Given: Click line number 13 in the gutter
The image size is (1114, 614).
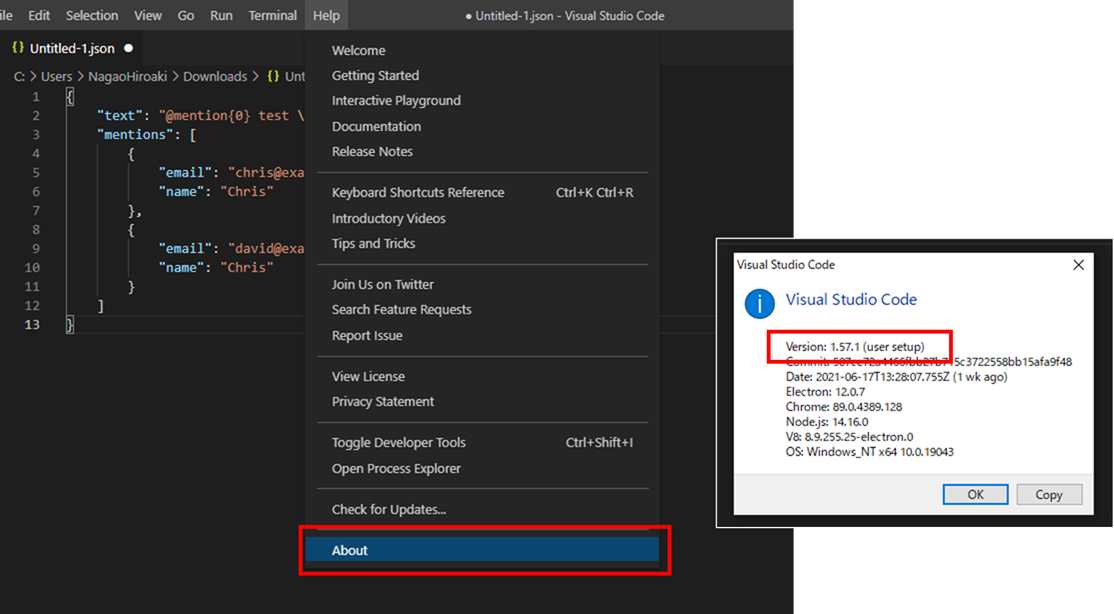Looking at the screenshot, I should click(32, 324).
